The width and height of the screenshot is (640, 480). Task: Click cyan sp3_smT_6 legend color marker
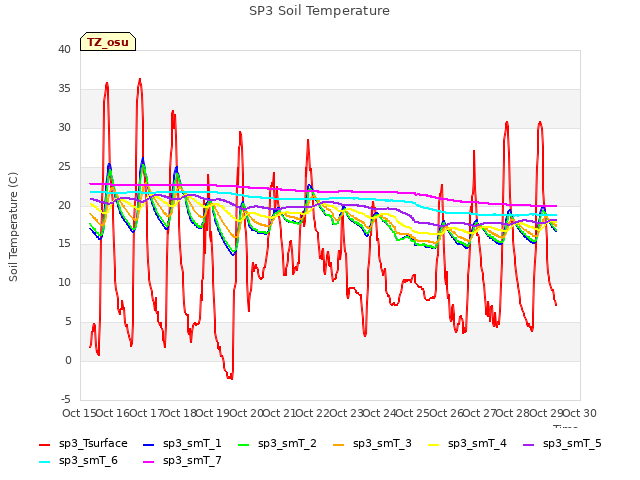[44, 462]
